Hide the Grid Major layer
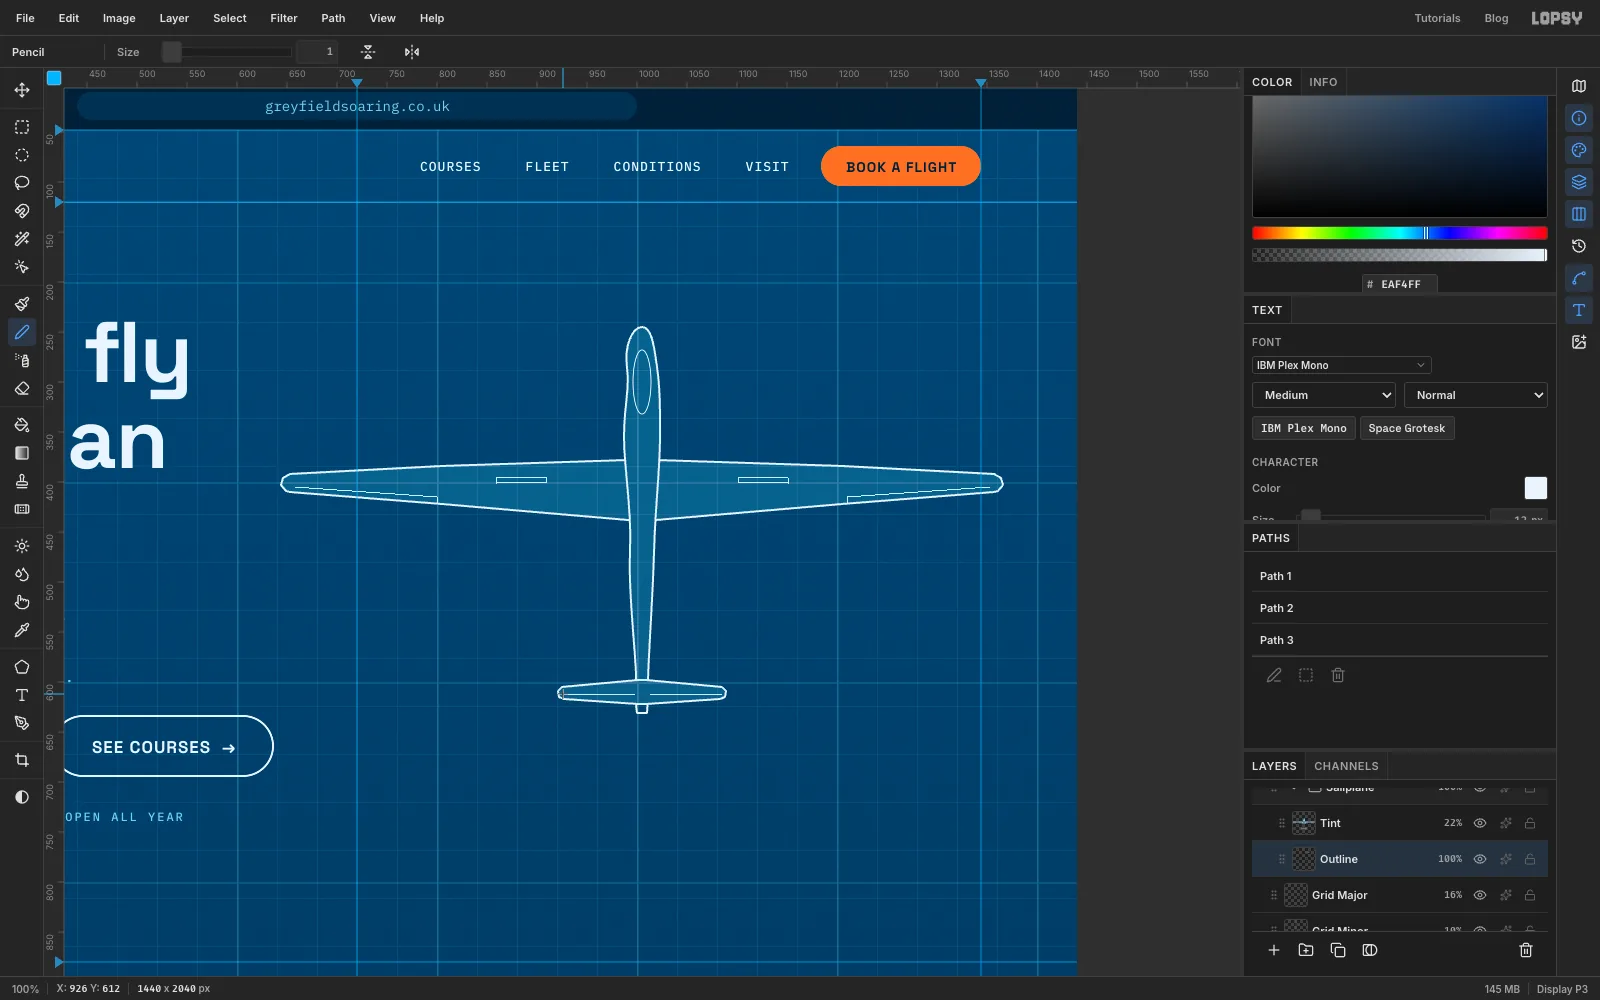This screenshot has width=1600, height=1000. click(x=1480, y=895)
